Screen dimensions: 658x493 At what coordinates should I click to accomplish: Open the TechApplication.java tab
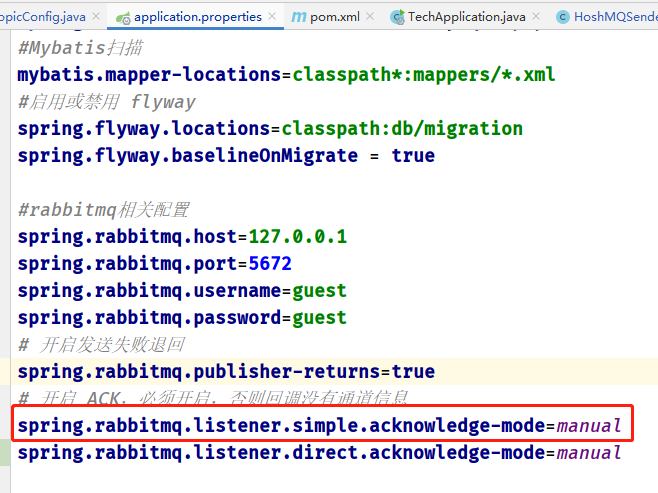(466, 17)
